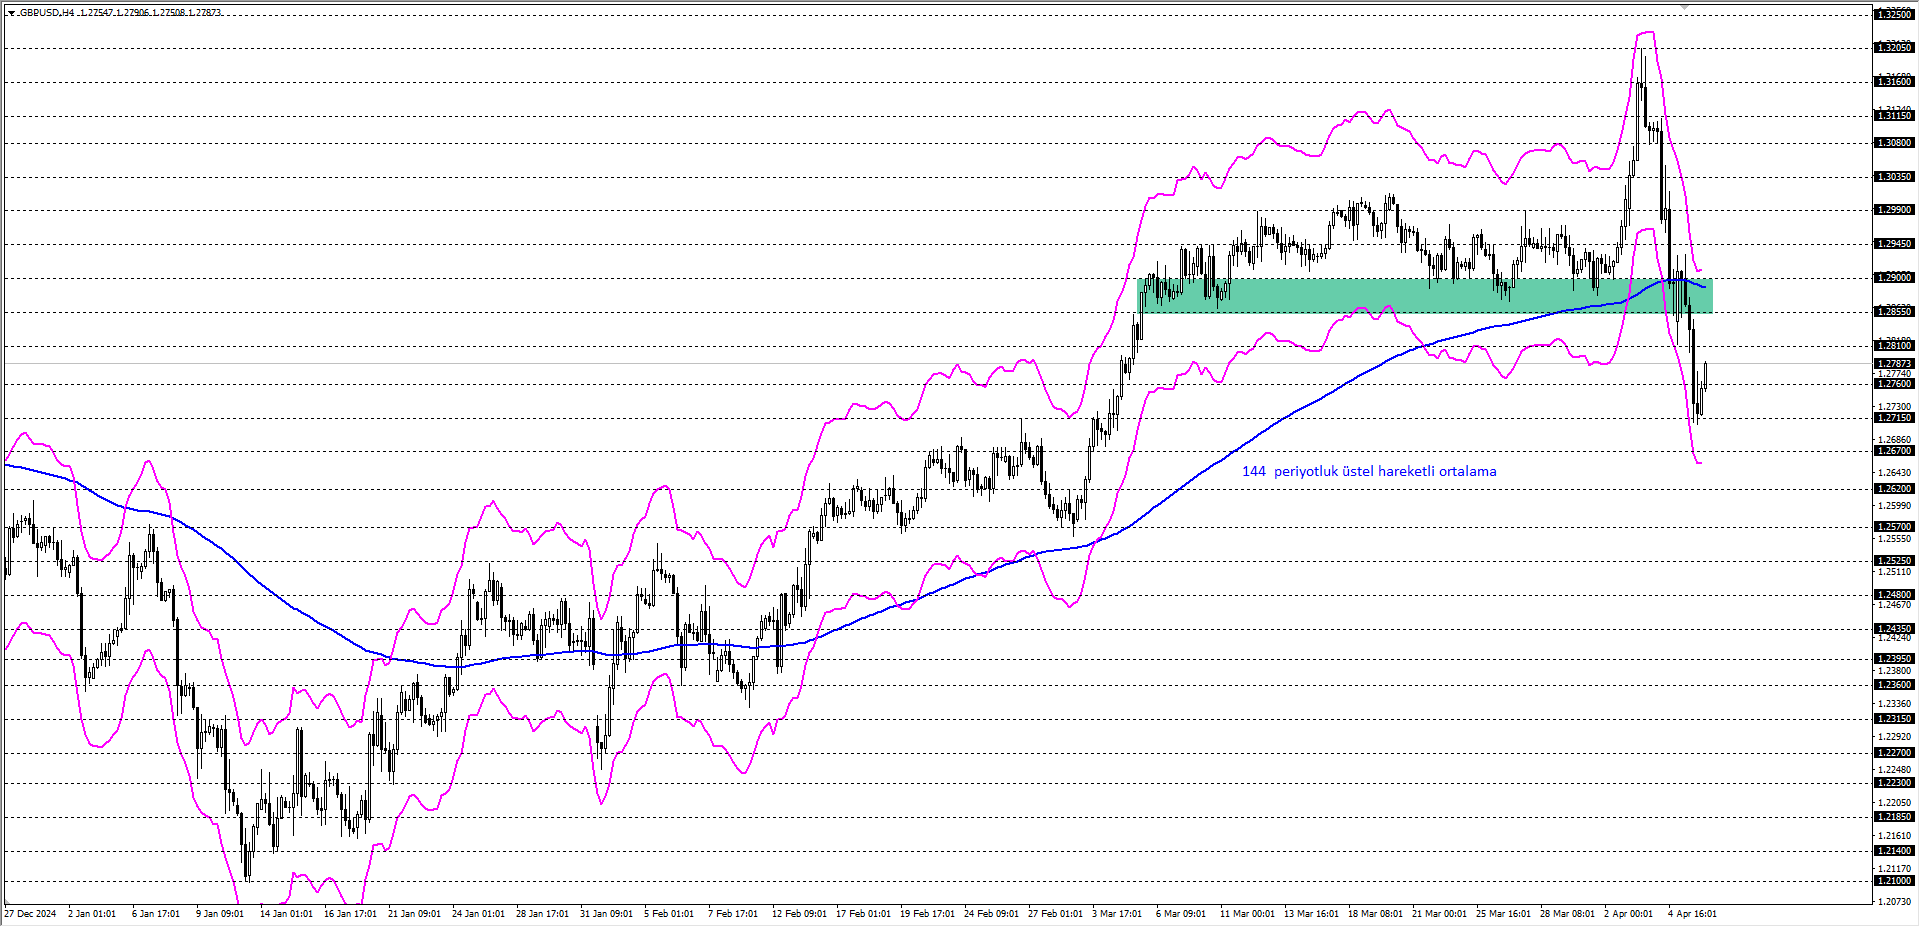Click the '27 Feb 01:01' time axis label
The width and height of the screenshot is (1920, 927).
point(1055,914)
